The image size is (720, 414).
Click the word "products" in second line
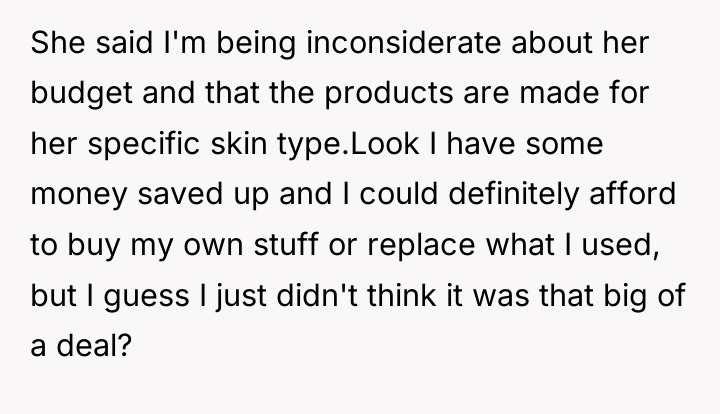coord(389,95)
